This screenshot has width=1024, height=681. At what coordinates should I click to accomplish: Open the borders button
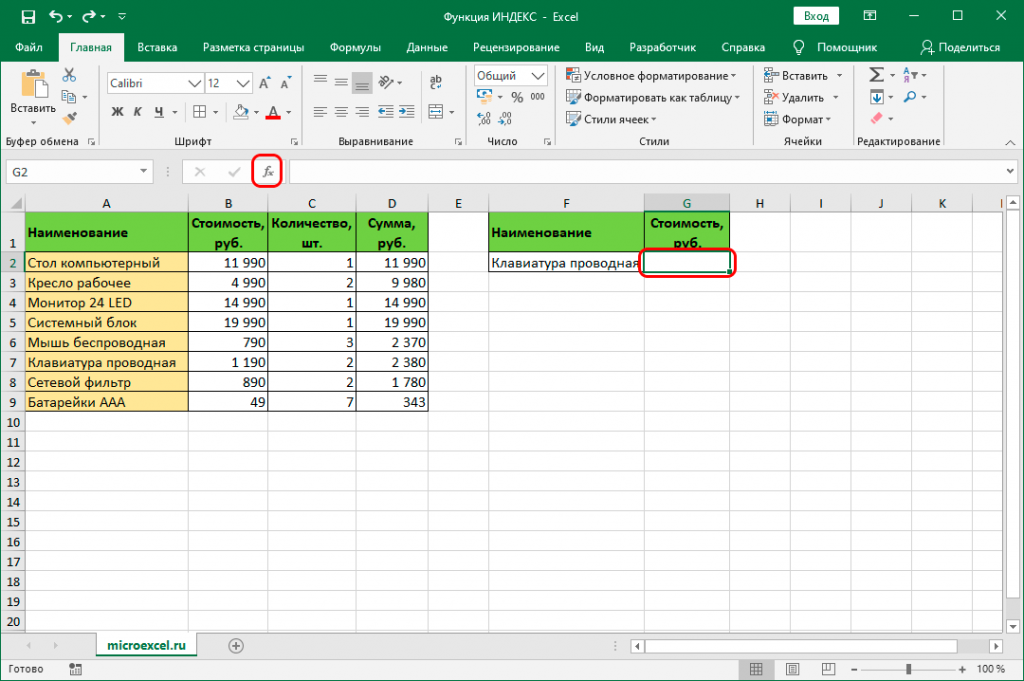tap(200, 112)
